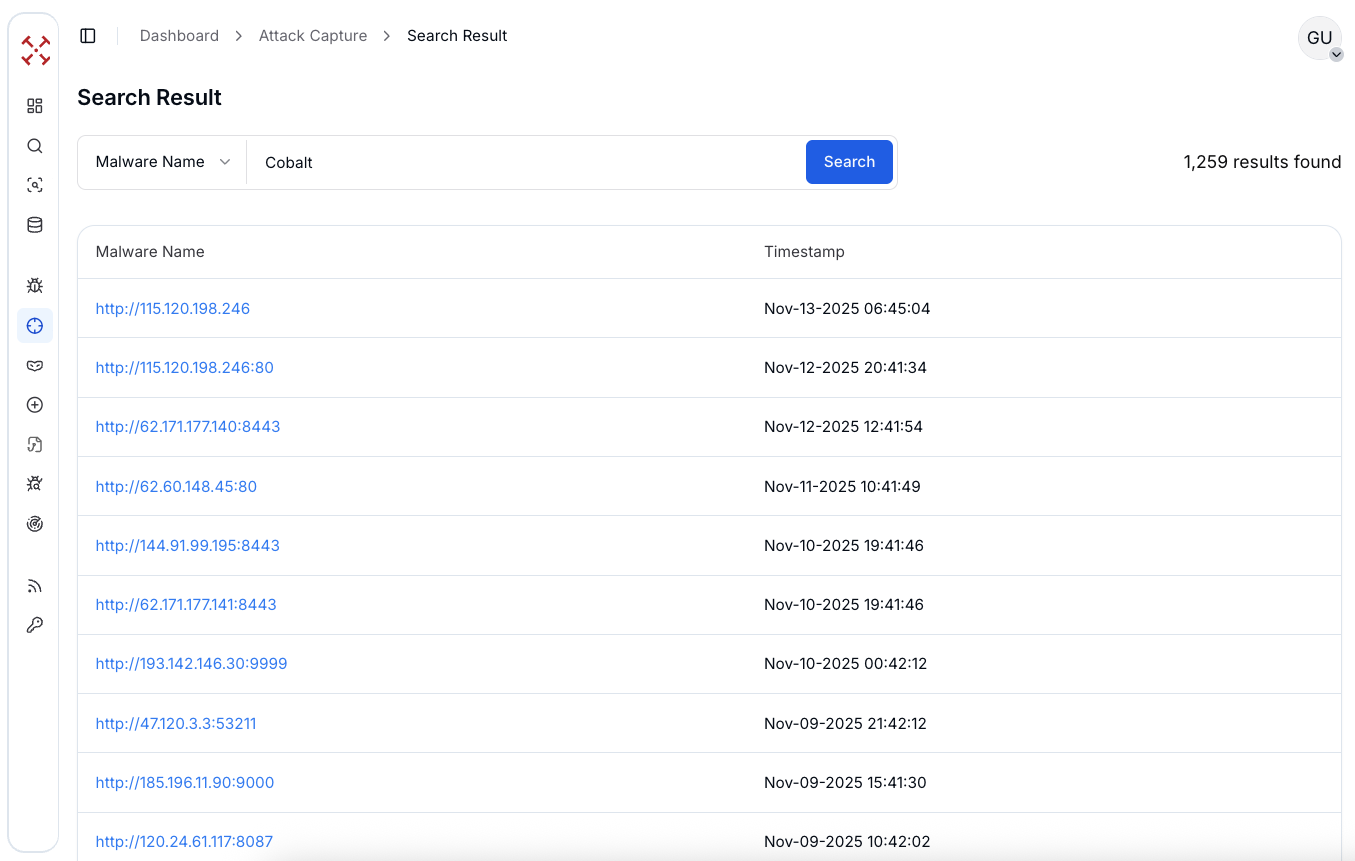Screen dimensions: 1355x861
Task: Select the bug-search analysis icon
Action: coord(34,483)
